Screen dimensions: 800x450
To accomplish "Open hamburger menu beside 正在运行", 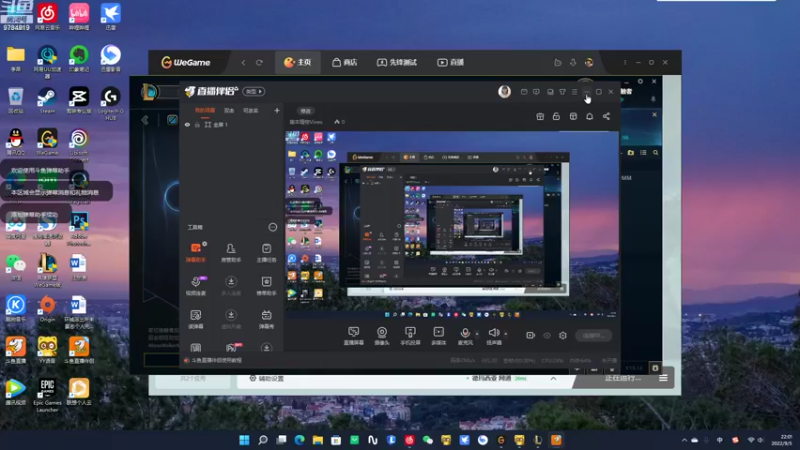I will (x=663, y=378).
